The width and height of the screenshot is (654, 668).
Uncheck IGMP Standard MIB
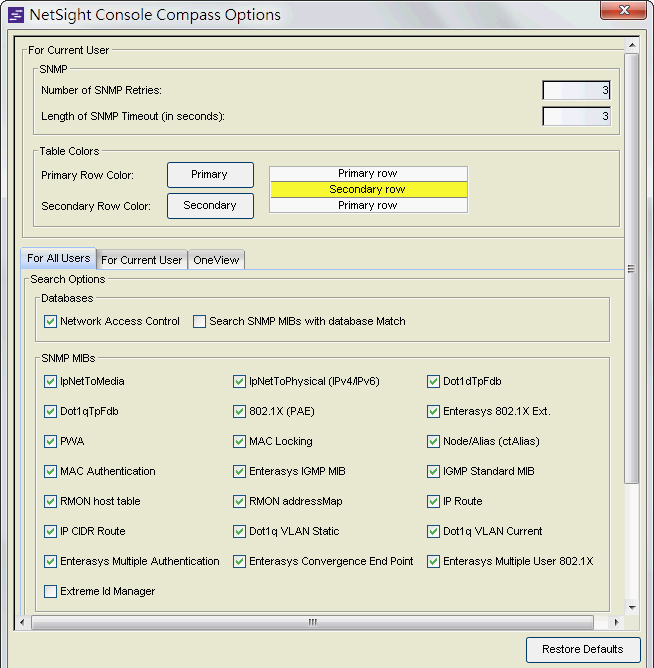click(x=433, y=471)
